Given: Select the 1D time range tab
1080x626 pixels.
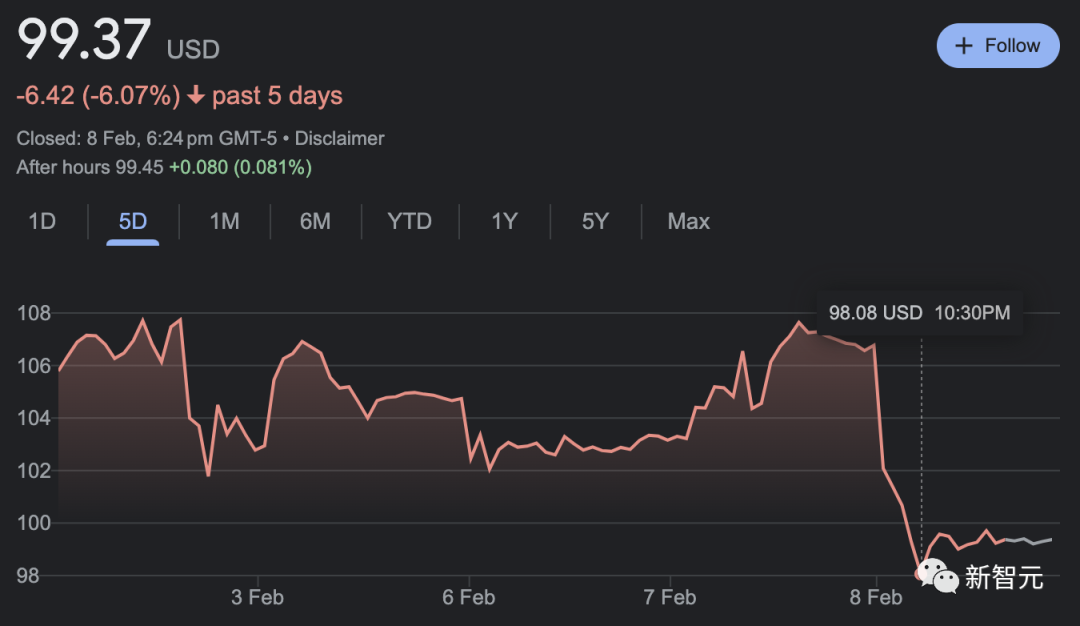Looking at the screenshot, I should pyautogui.click(x=42, y=221).
